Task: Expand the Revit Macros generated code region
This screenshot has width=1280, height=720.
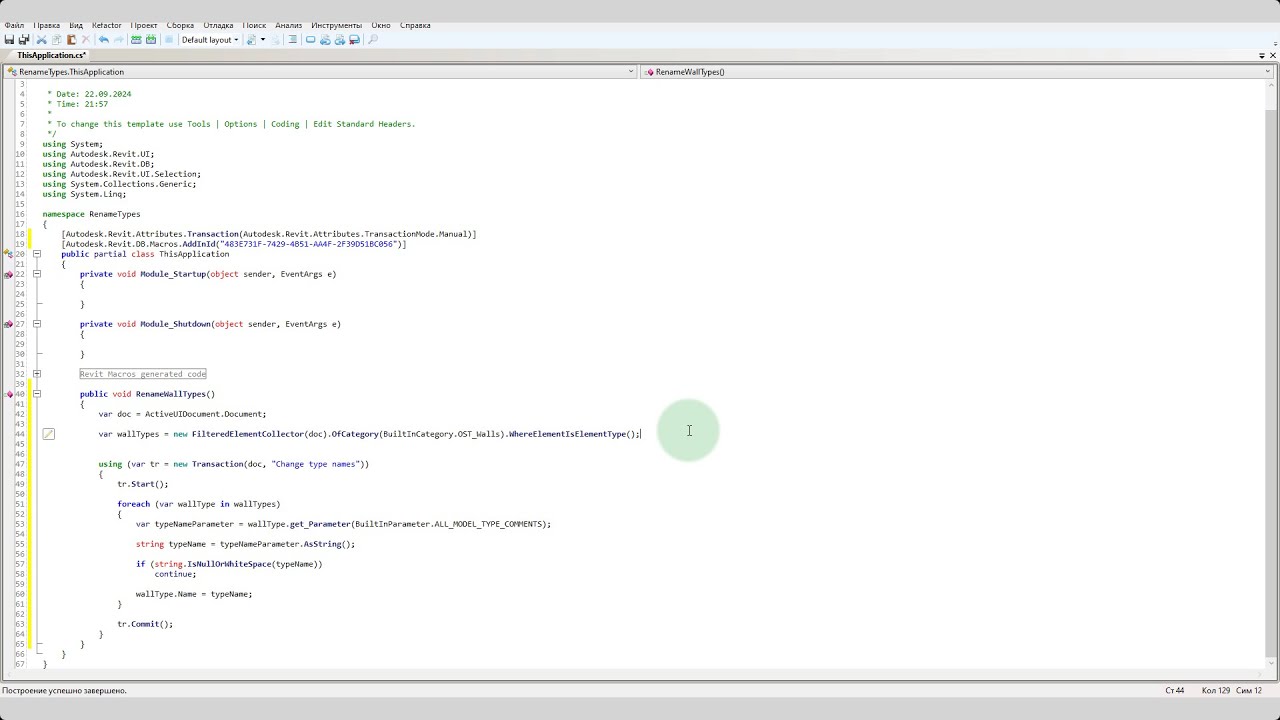Action: [36, 374]
